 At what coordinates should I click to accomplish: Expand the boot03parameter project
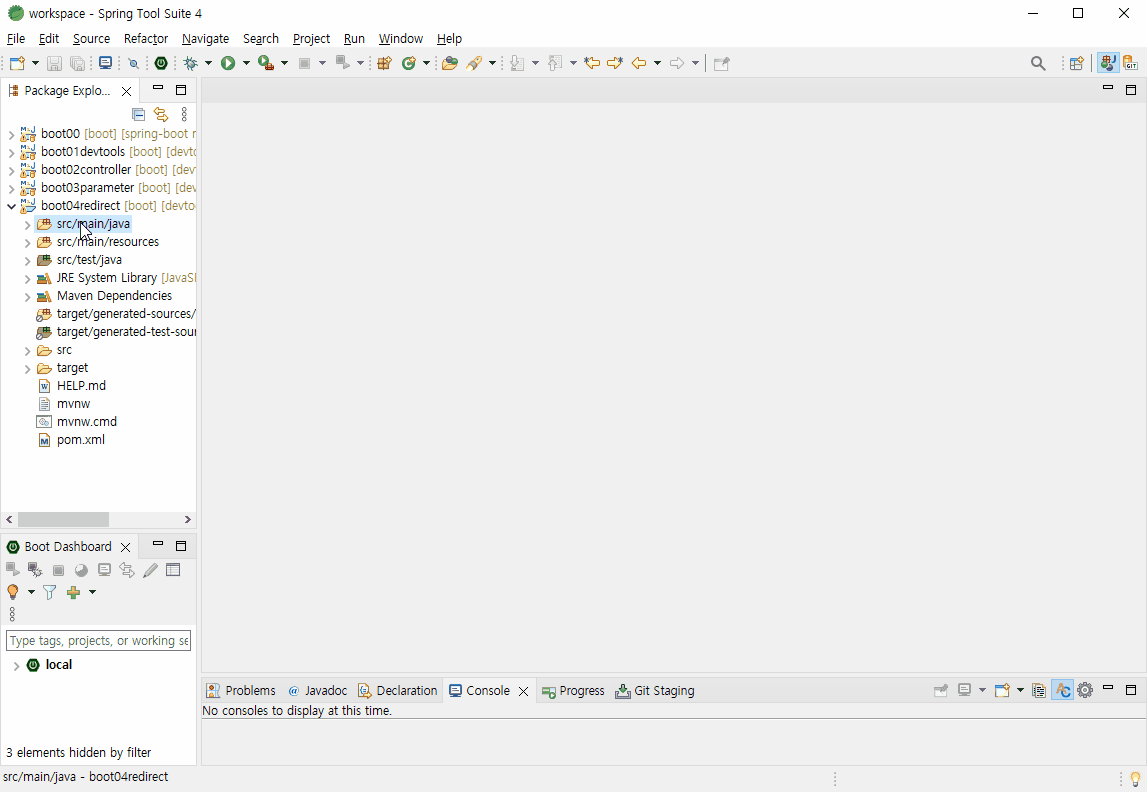[x=11, y=189]
